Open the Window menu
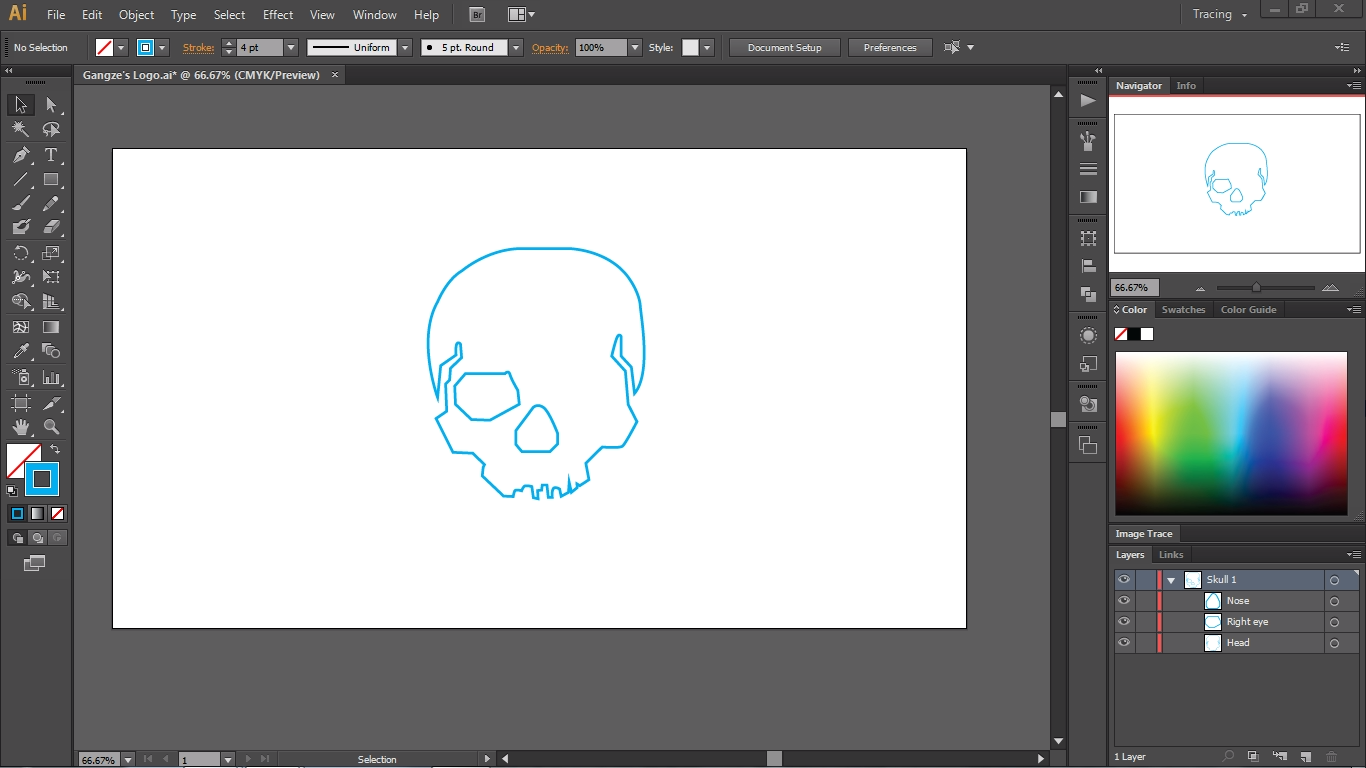Screen dimensions: 1366x768 tap(375, 15)
